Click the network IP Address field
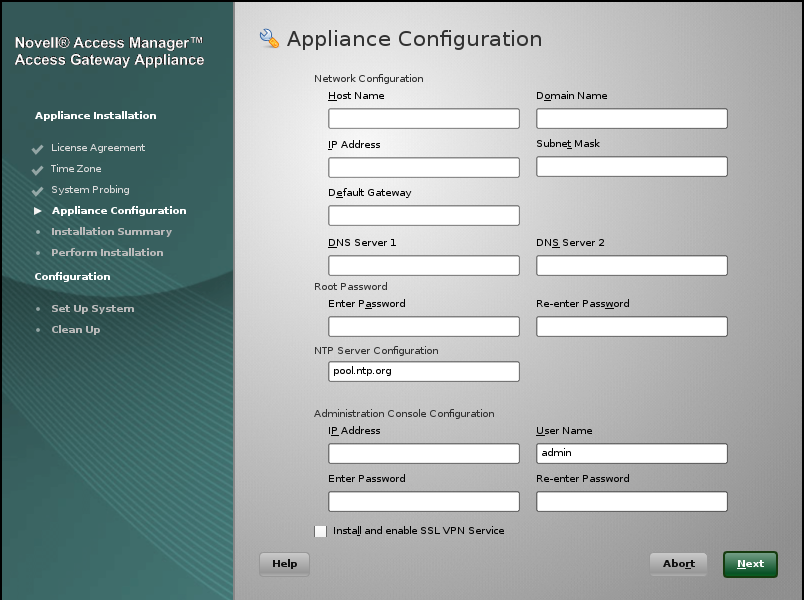Screen dimensions: 804x600 point(424,167)
